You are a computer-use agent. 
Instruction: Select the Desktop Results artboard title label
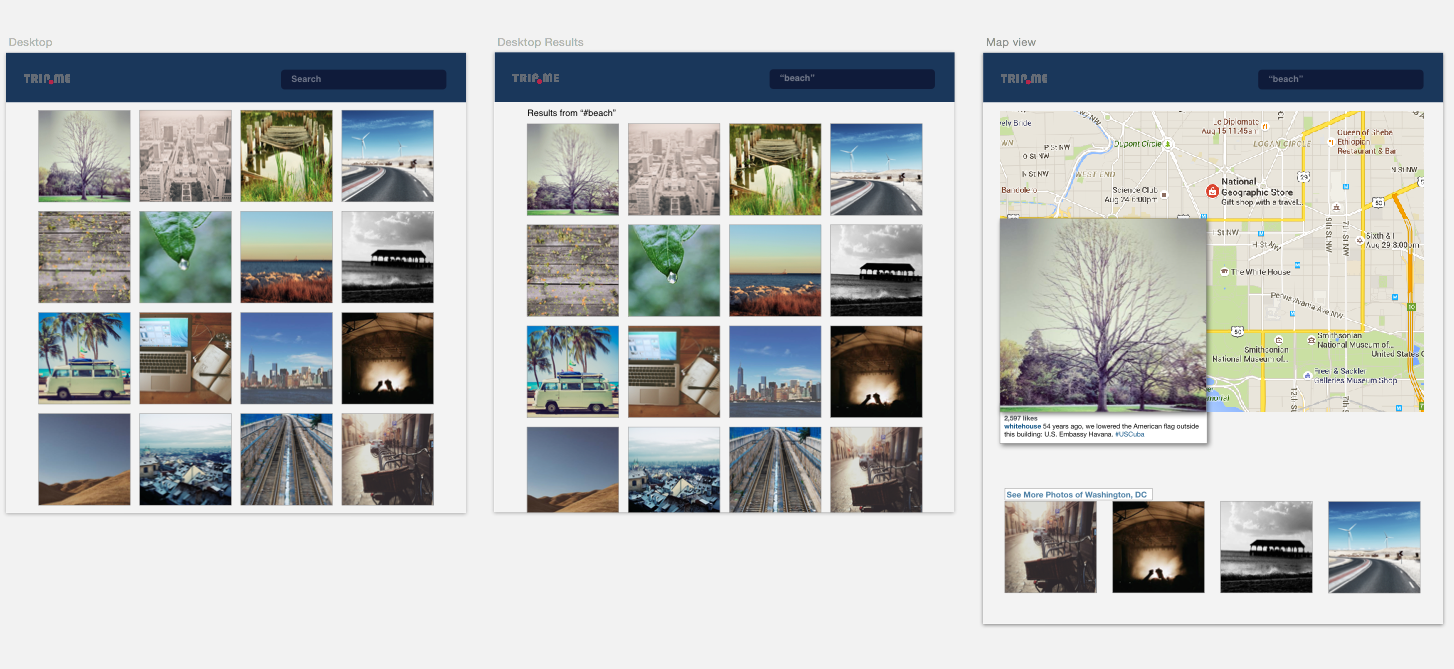tap(540, 42)
